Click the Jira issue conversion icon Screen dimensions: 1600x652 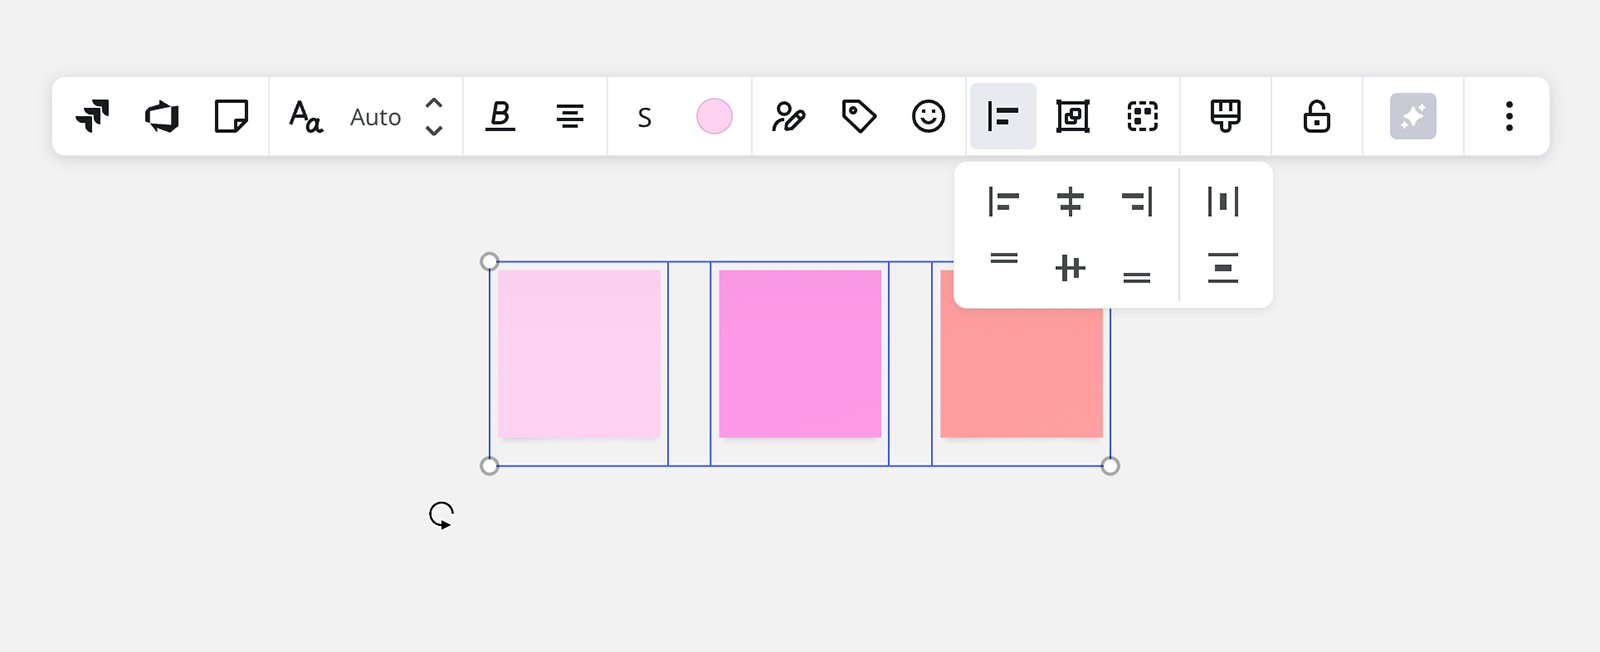[x=92, y=116]
